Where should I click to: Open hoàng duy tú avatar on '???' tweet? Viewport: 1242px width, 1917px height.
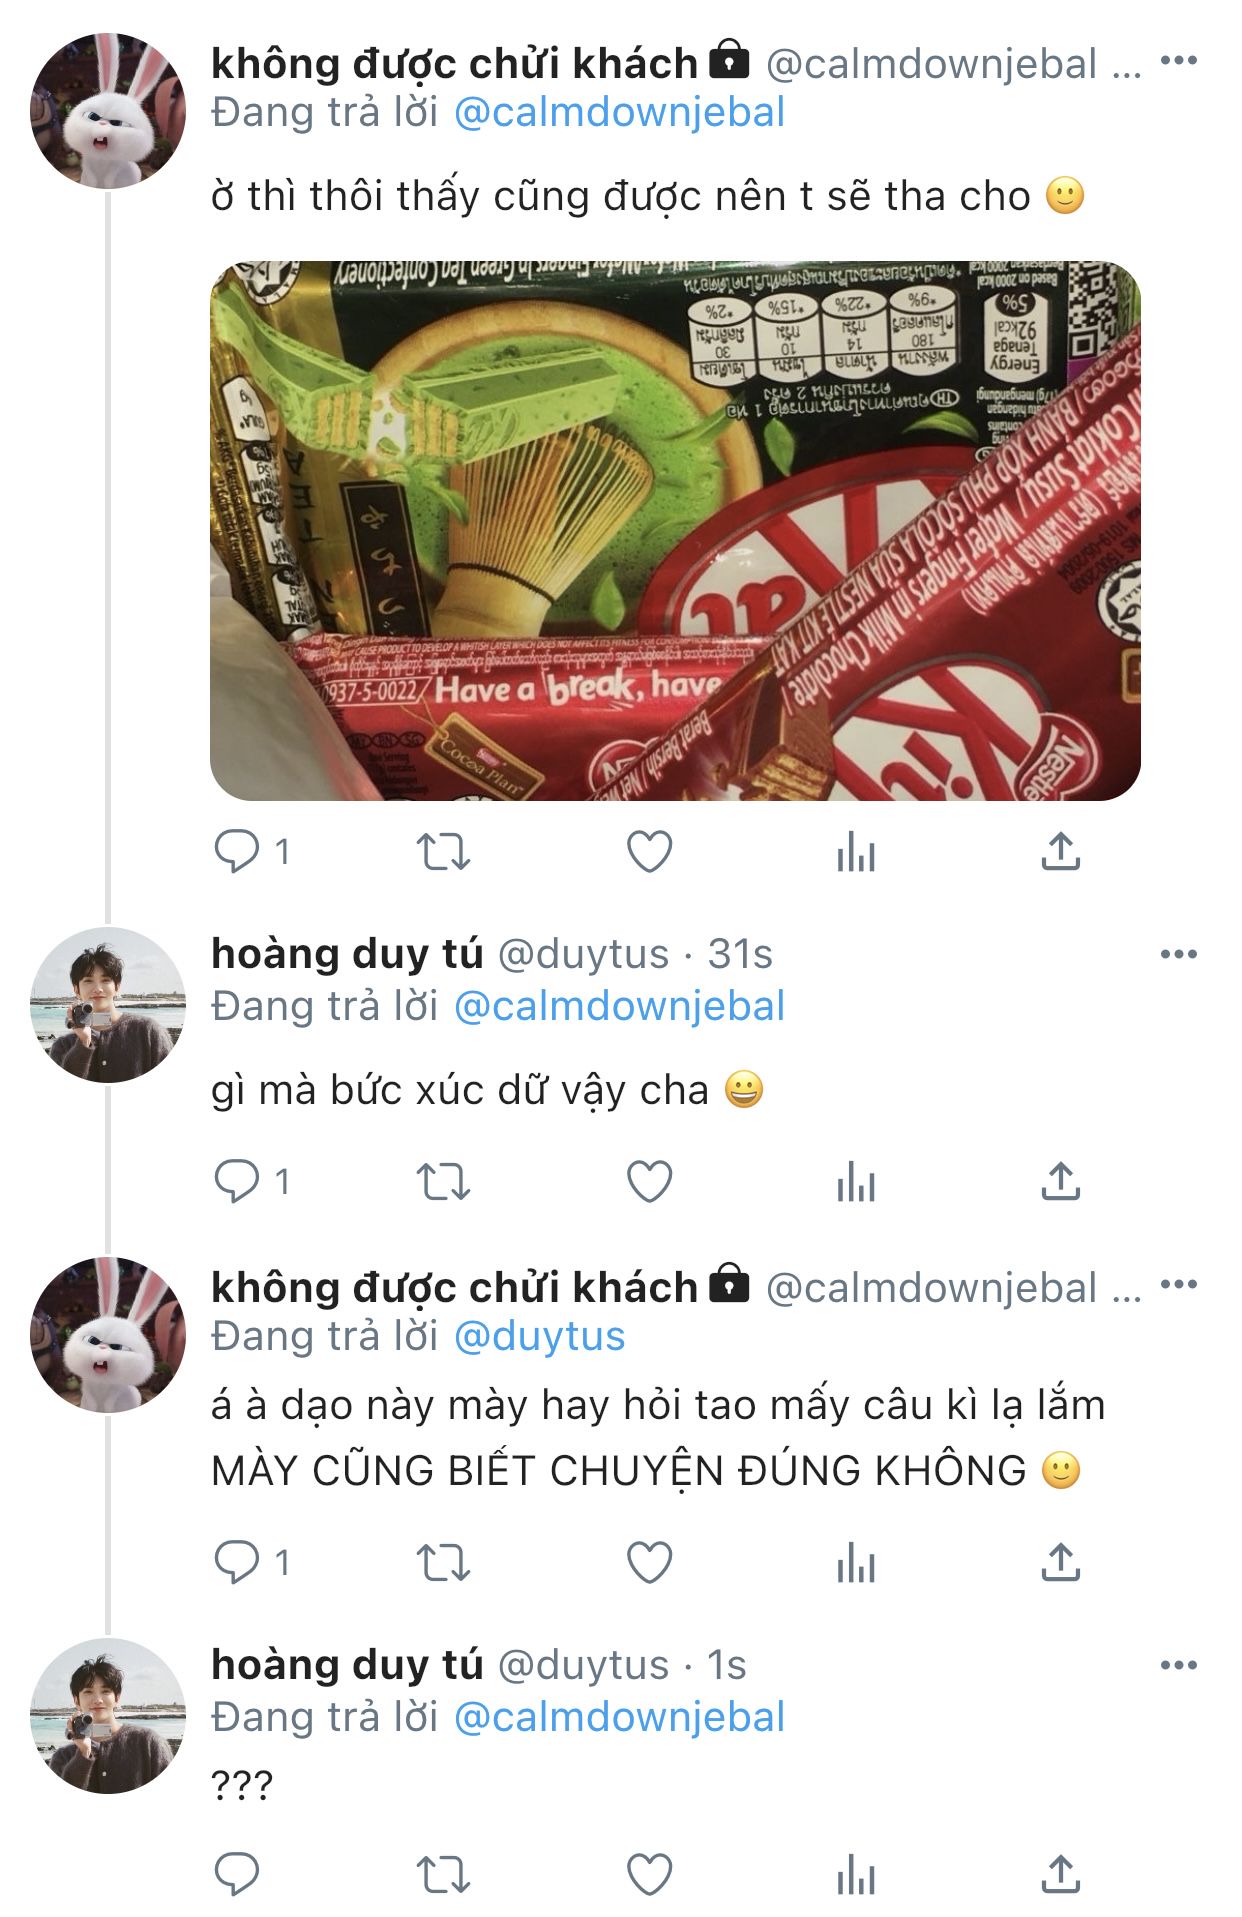point(108,1715)
